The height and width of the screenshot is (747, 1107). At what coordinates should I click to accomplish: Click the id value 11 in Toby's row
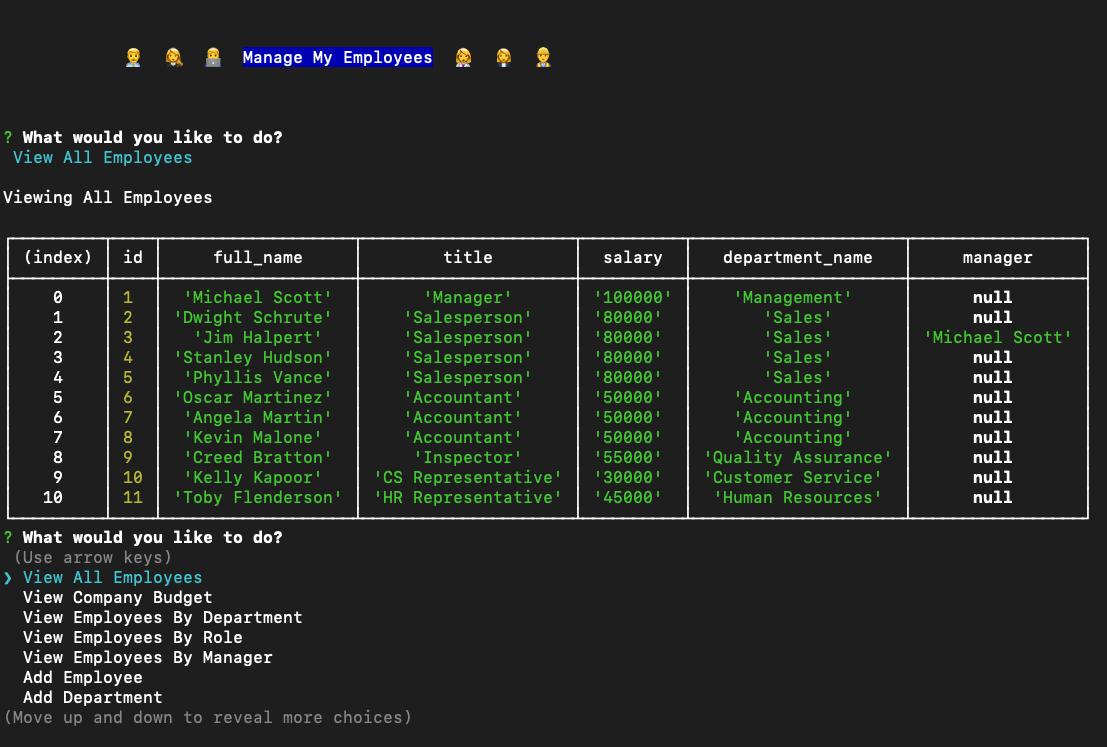tap(133, 498)
